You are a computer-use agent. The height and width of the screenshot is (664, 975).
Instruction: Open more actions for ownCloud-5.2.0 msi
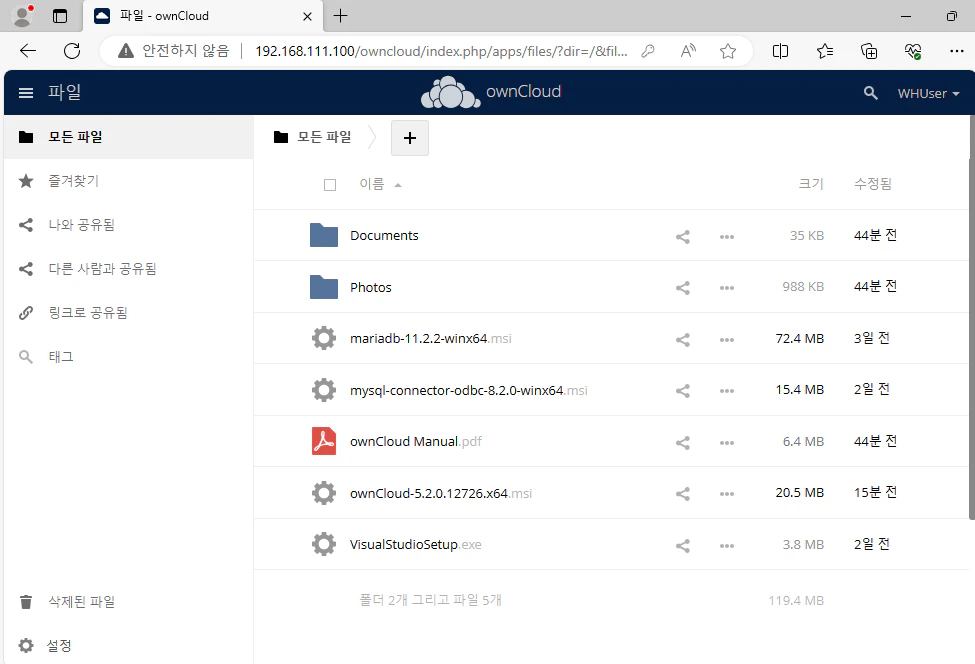727,494
